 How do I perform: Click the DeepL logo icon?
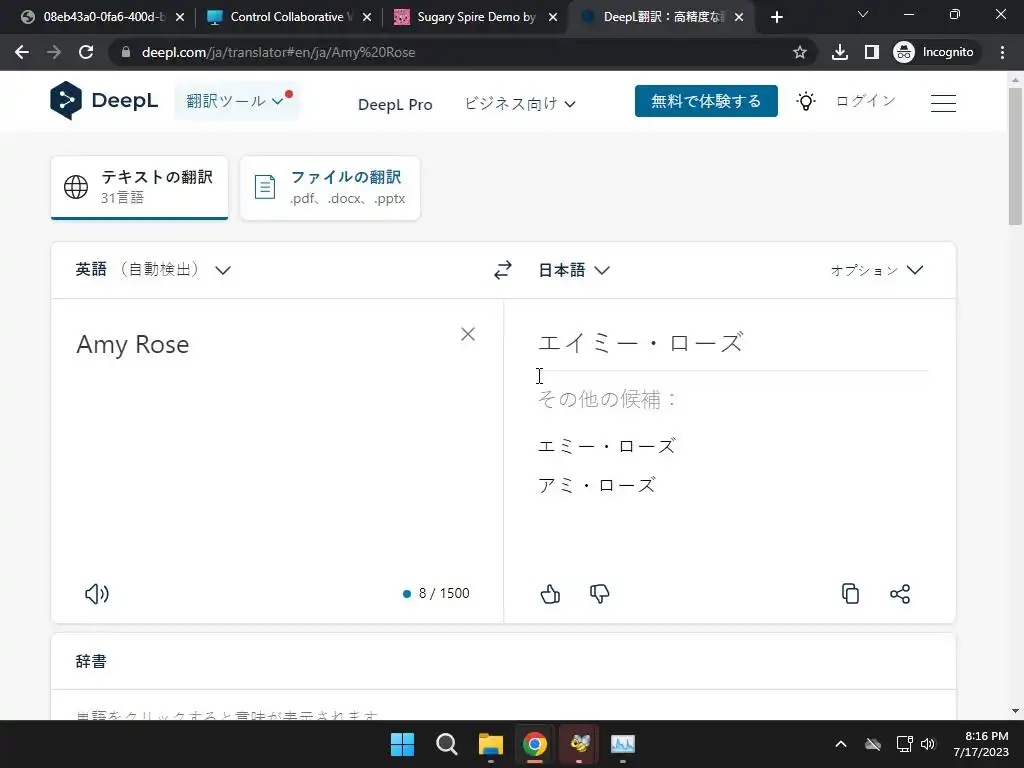point(66,101)
